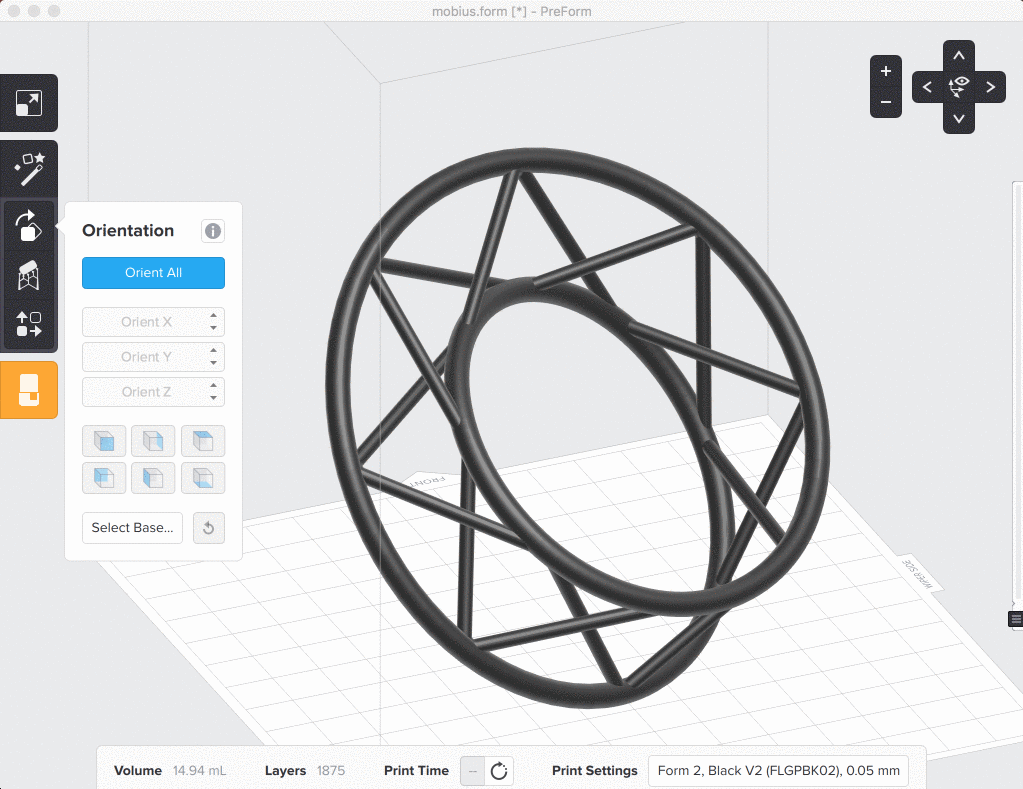
Task: Rotate view right with the right chevron
Action: 990,87
